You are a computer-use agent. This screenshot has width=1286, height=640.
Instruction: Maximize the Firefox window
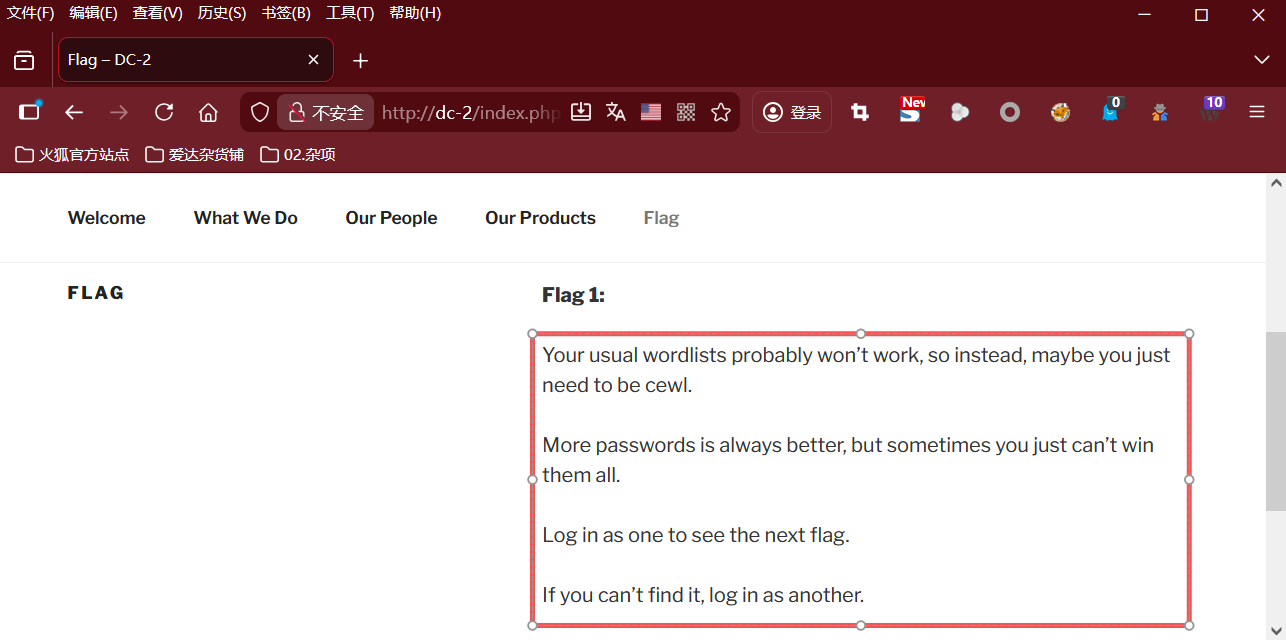(1202, 14)
